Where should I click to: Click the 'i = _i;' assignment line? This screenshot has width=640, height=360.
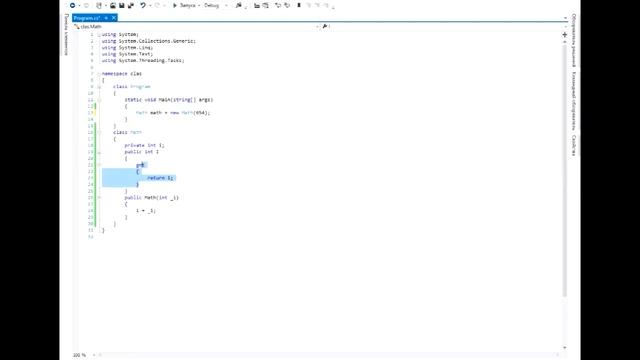pos(146,211)
